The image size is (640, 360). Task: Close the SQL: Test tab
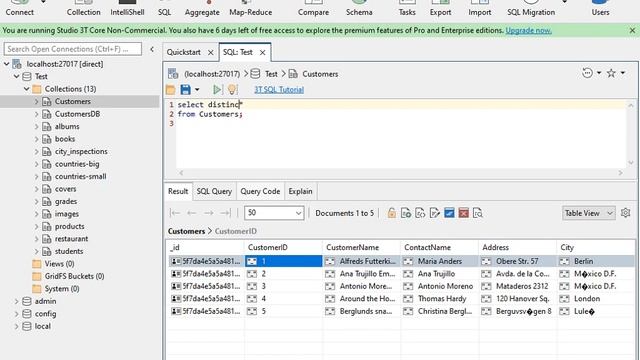262,52
